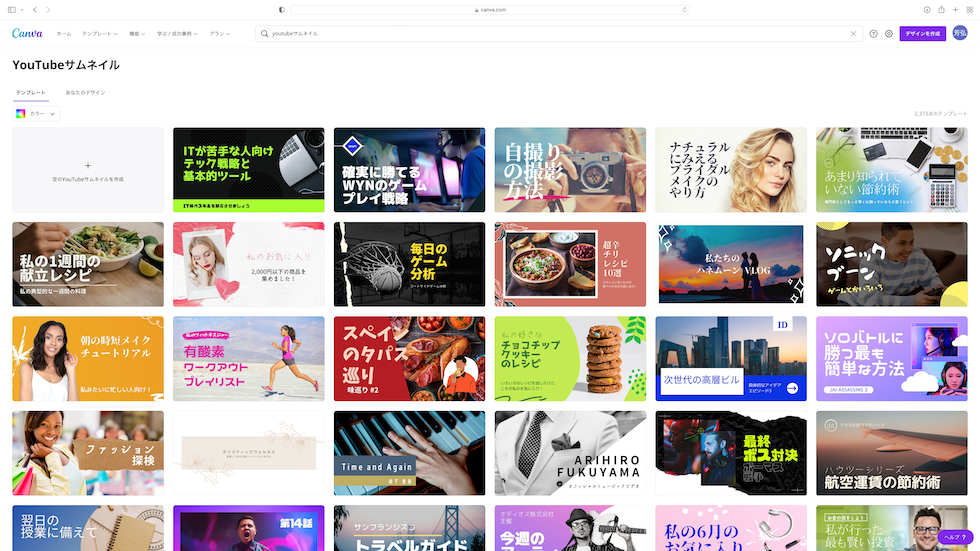Click the canva.com address bar

pos(490,9)
